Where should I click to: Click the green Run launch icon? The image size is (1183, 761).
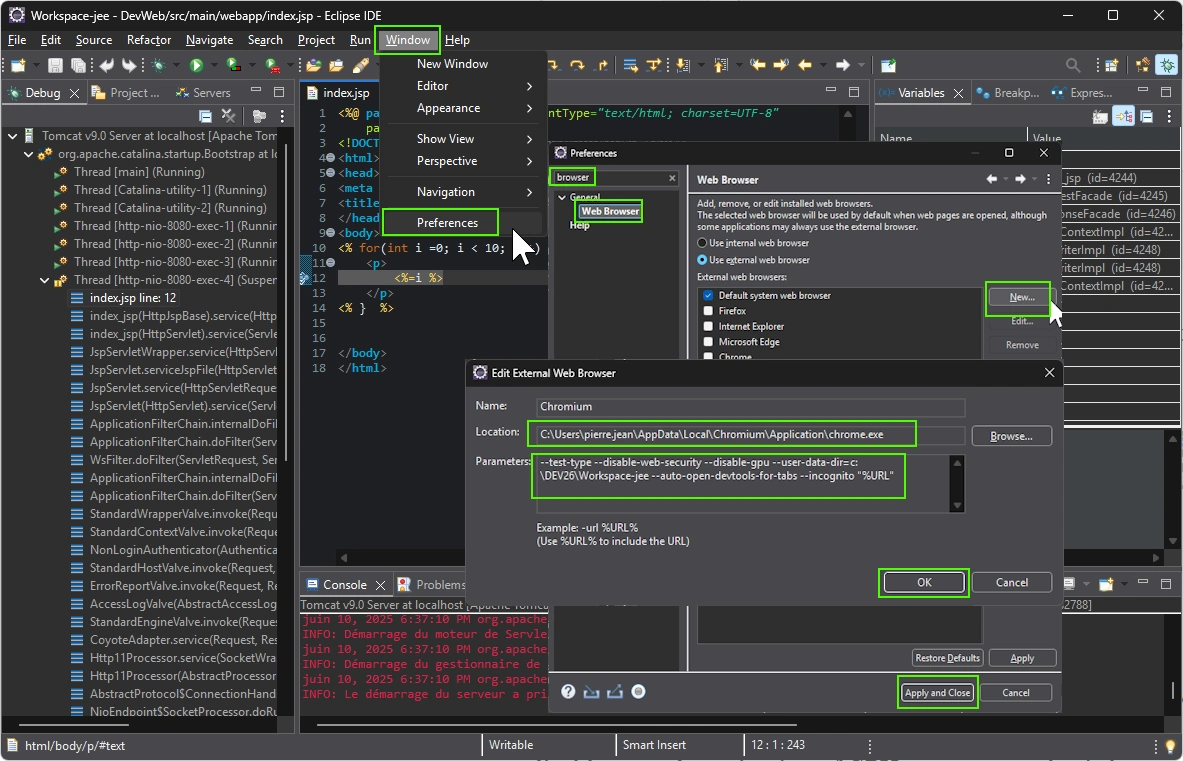(196, 66)
